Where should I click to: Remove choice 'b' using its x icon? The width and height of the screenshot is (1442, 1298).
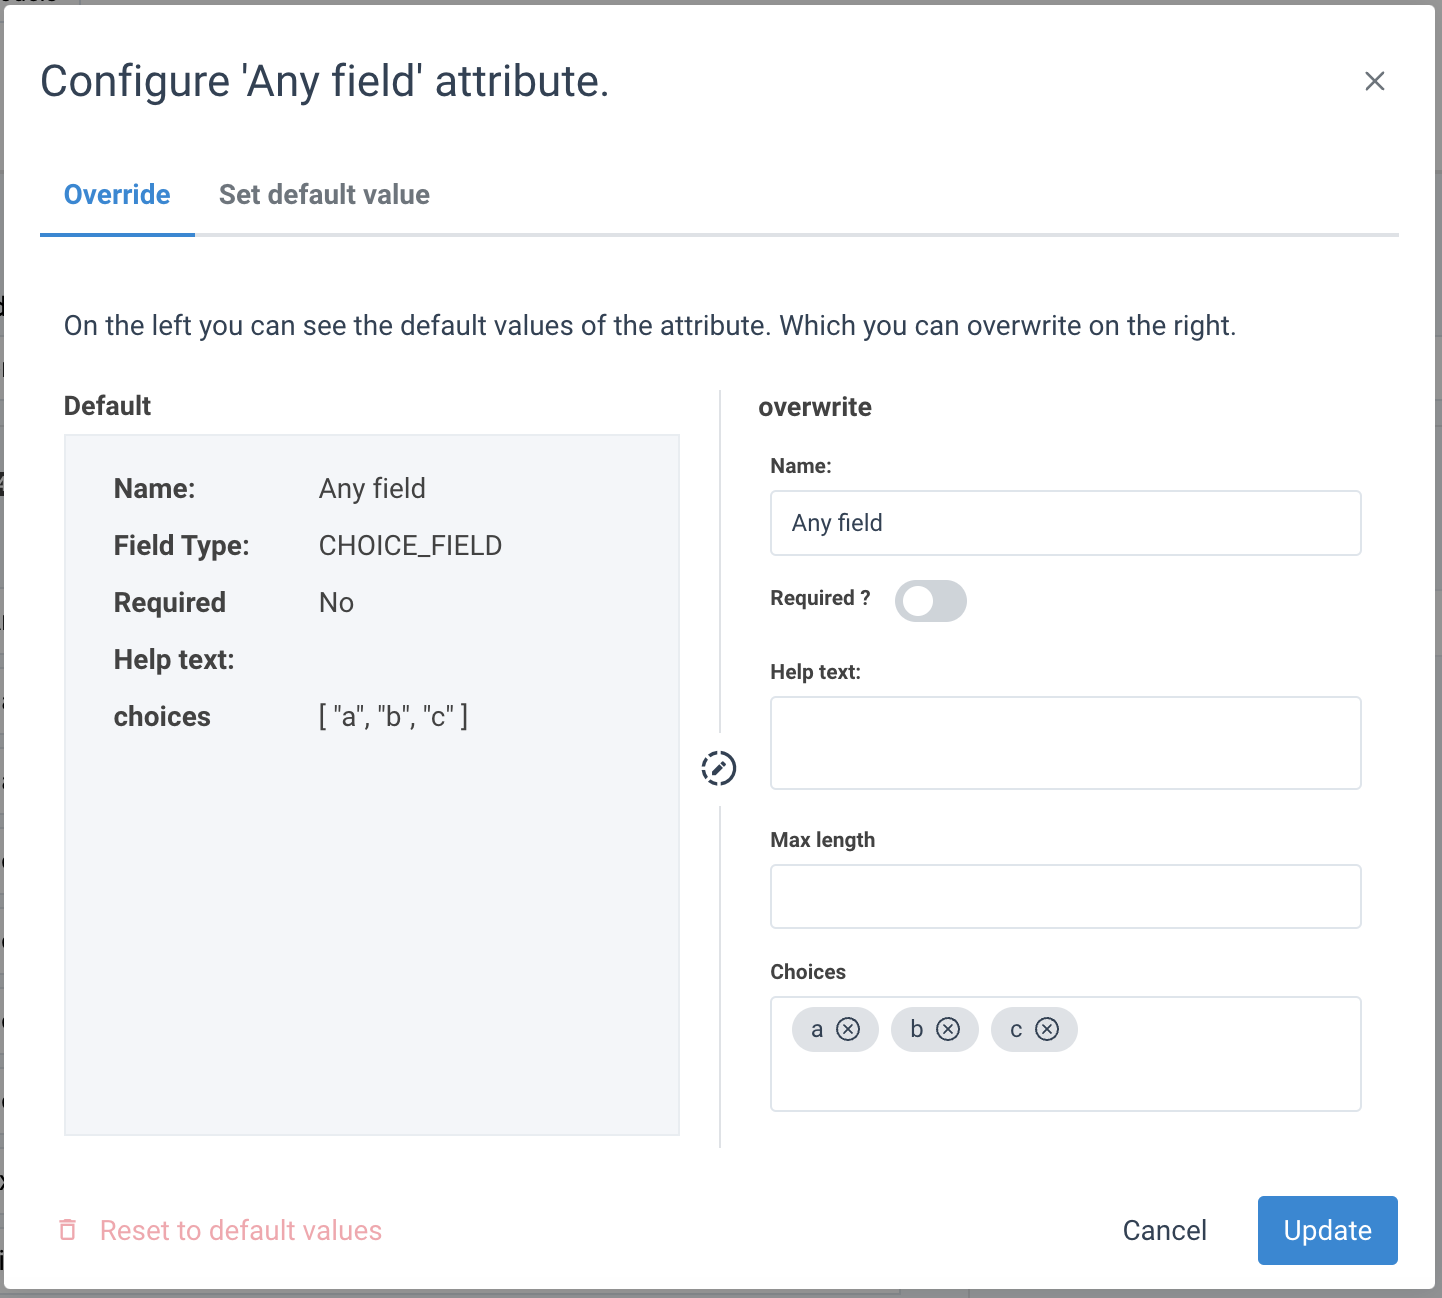[948, 1029]
